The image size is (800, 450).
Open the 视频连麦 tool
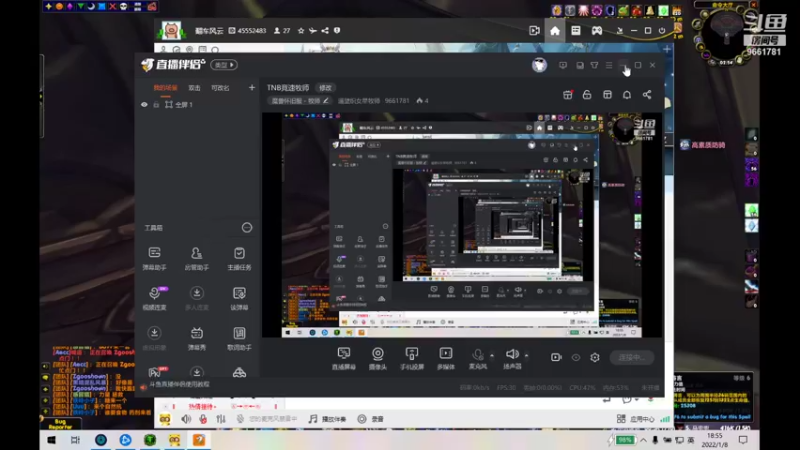(x=154, y=298)
